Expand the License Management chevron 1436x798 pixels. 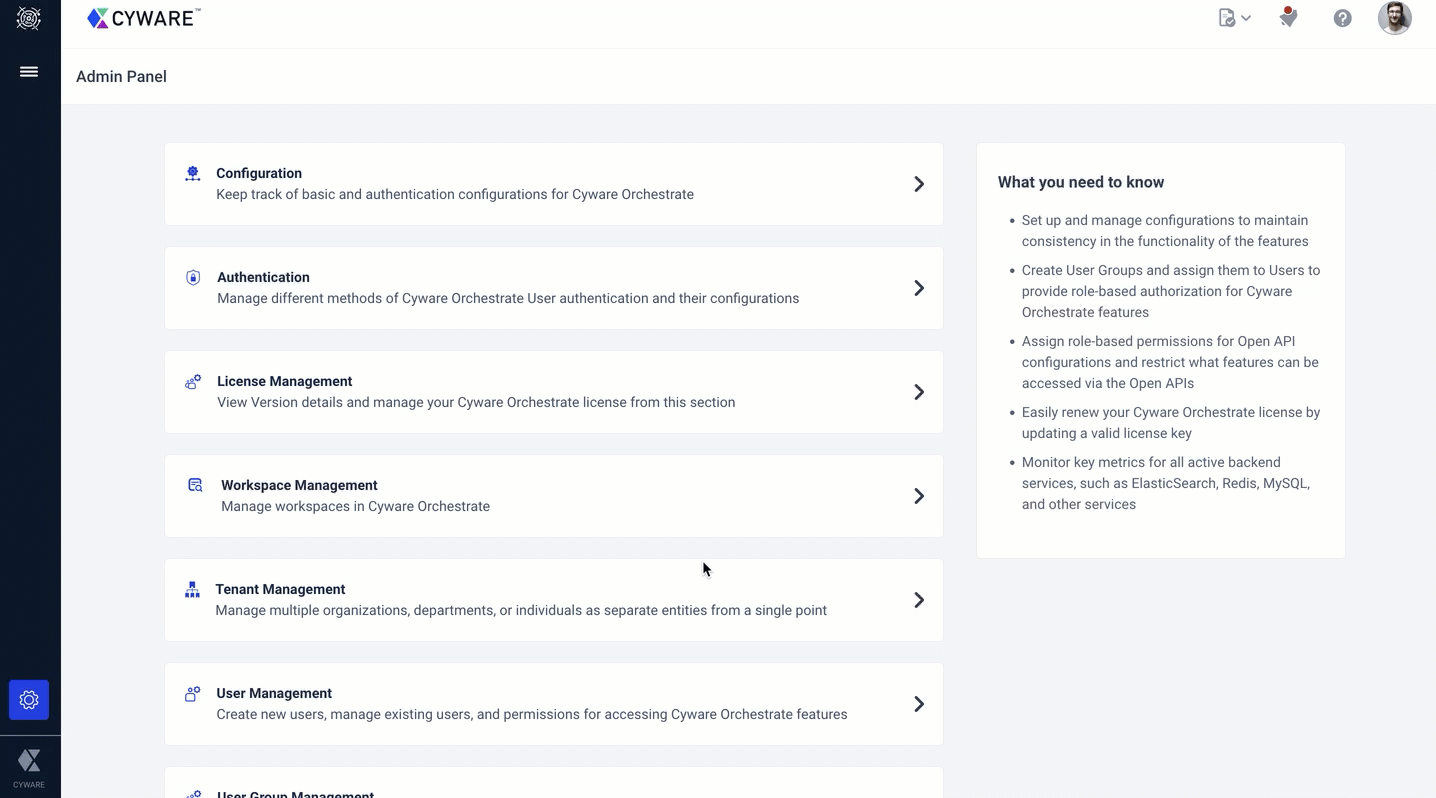tap(918, 392)
